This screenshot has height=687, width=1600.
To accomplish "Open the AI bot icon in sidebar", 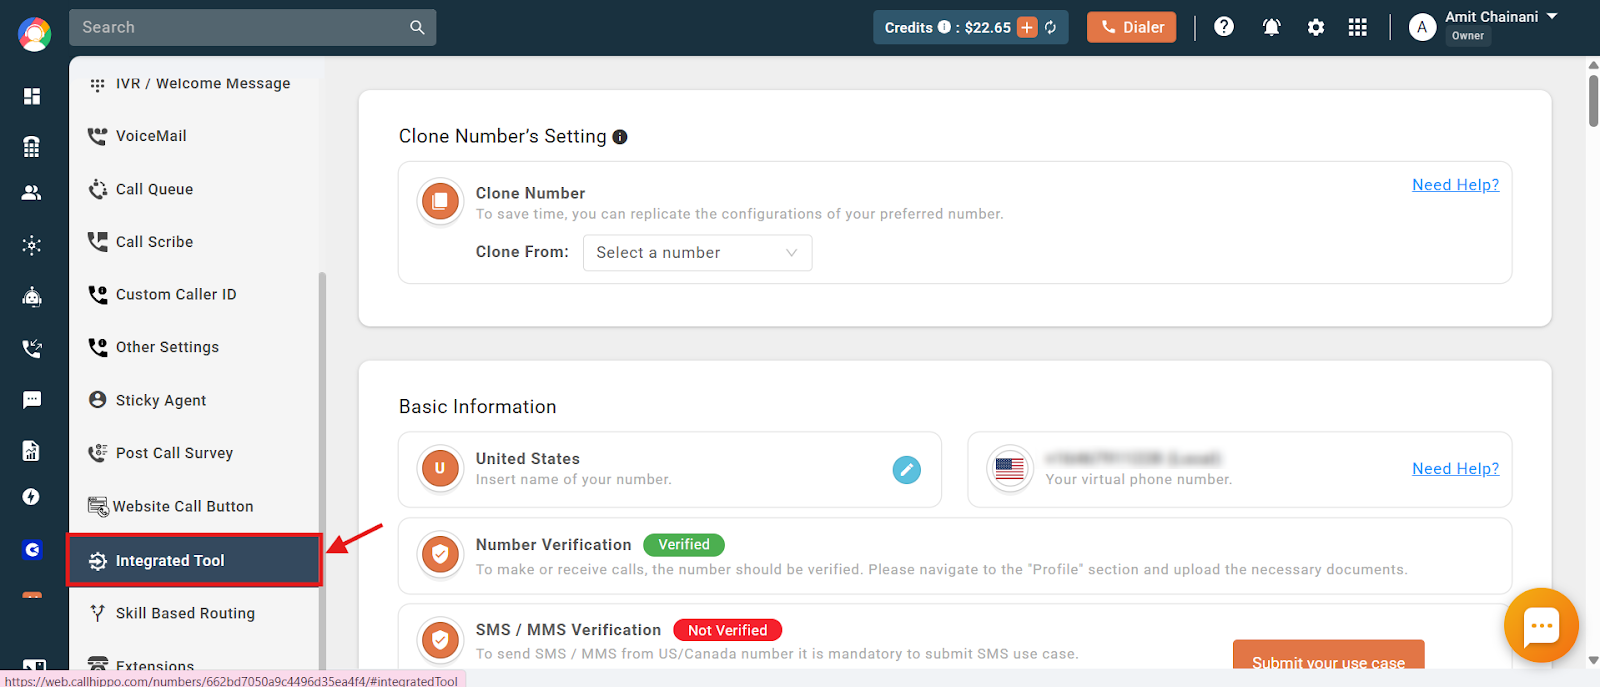I will tap(32, 297).
